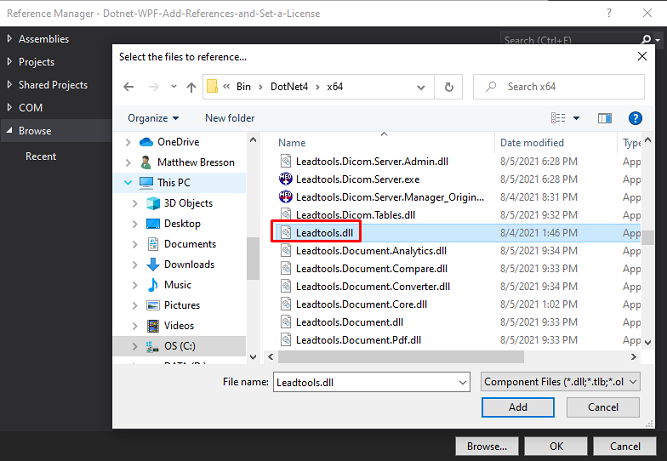This screenshot has width=667, height=461.
Task: Open the recent locations dropdown arrow
Action: 174,87
